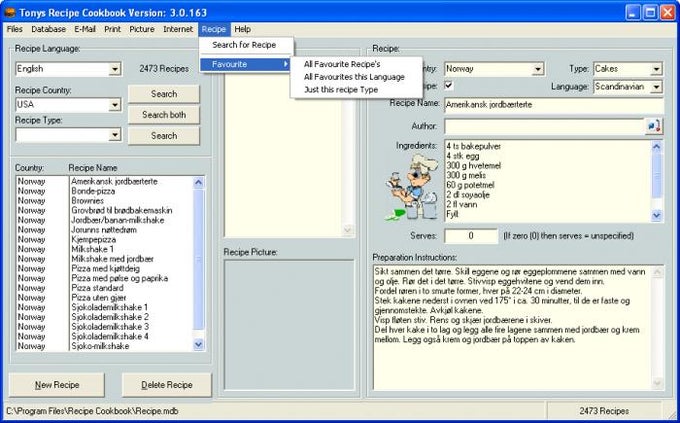Select Jorunns nøttedrøm recipe
The width and height of the screenshot is (680, 423).
(104, 230)
